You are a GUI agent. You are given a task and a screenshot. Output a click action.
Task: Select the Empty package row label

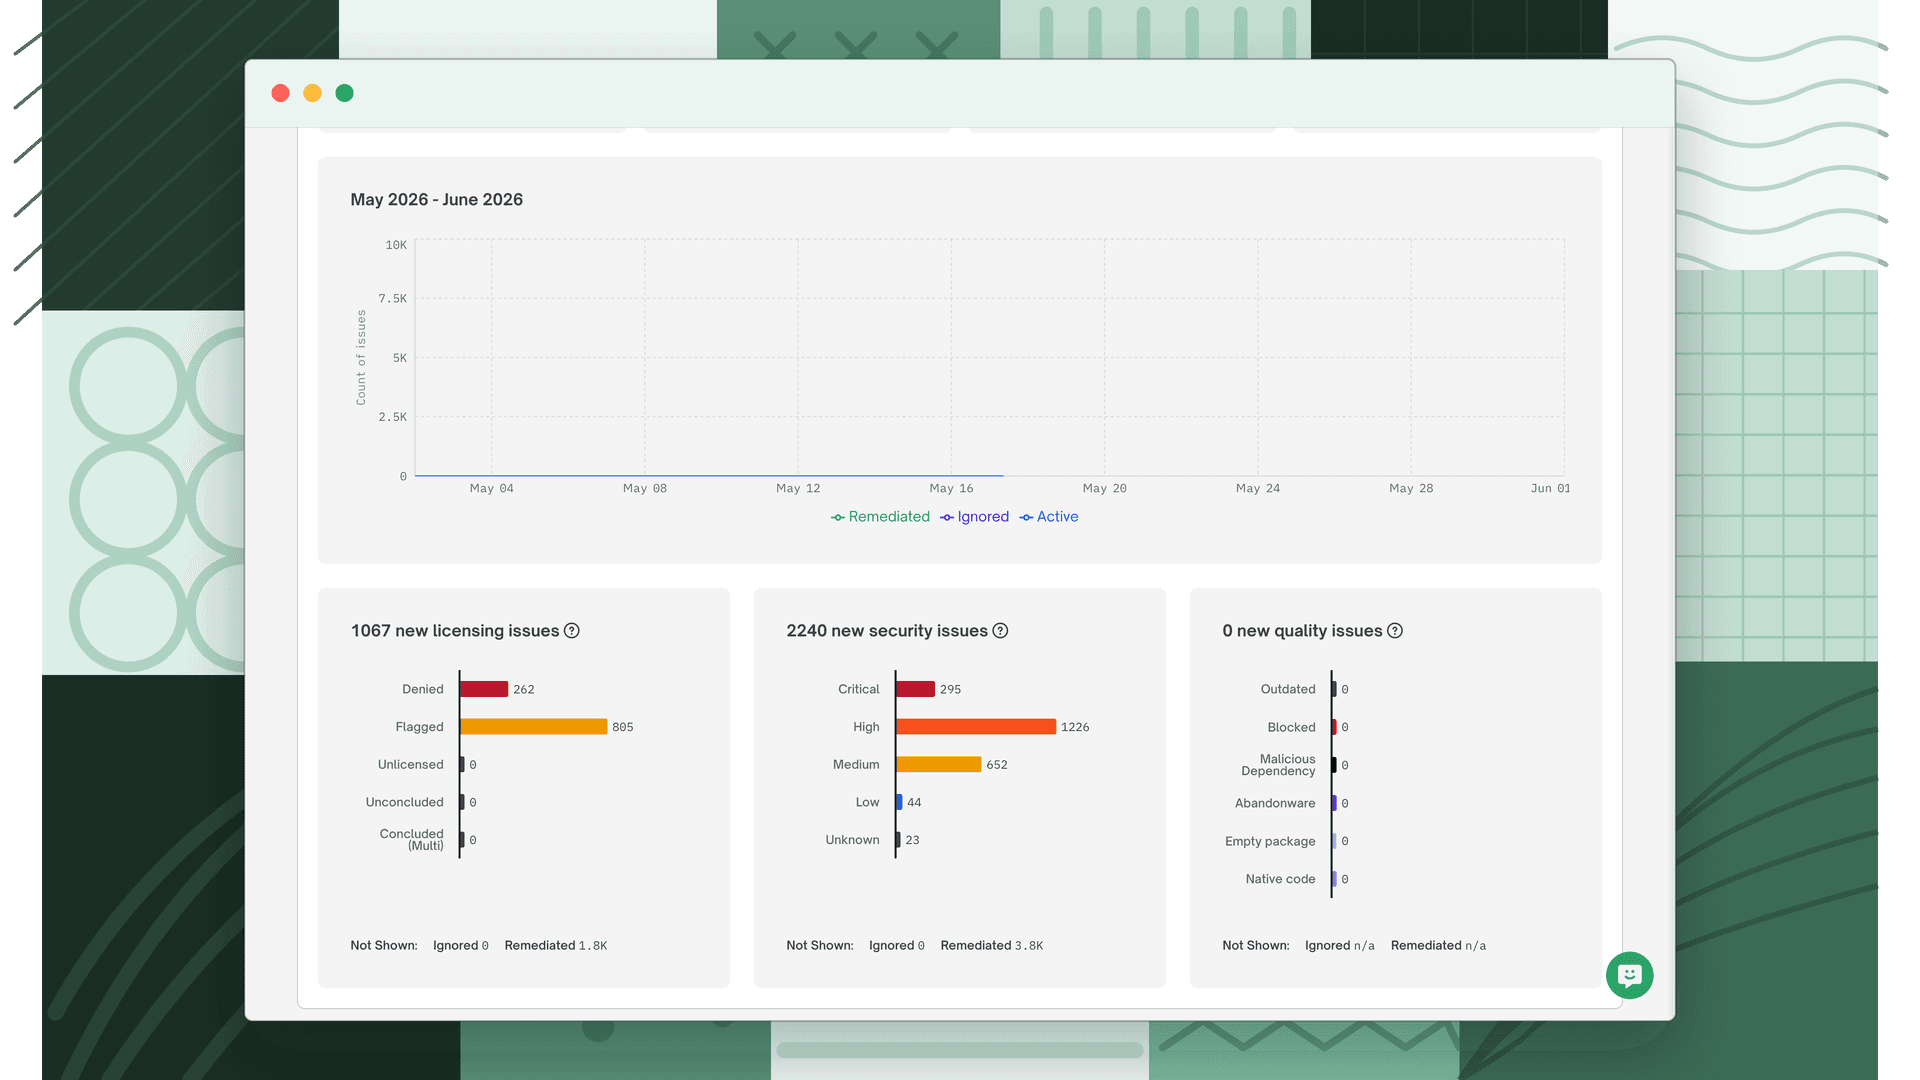[1270, 841]
